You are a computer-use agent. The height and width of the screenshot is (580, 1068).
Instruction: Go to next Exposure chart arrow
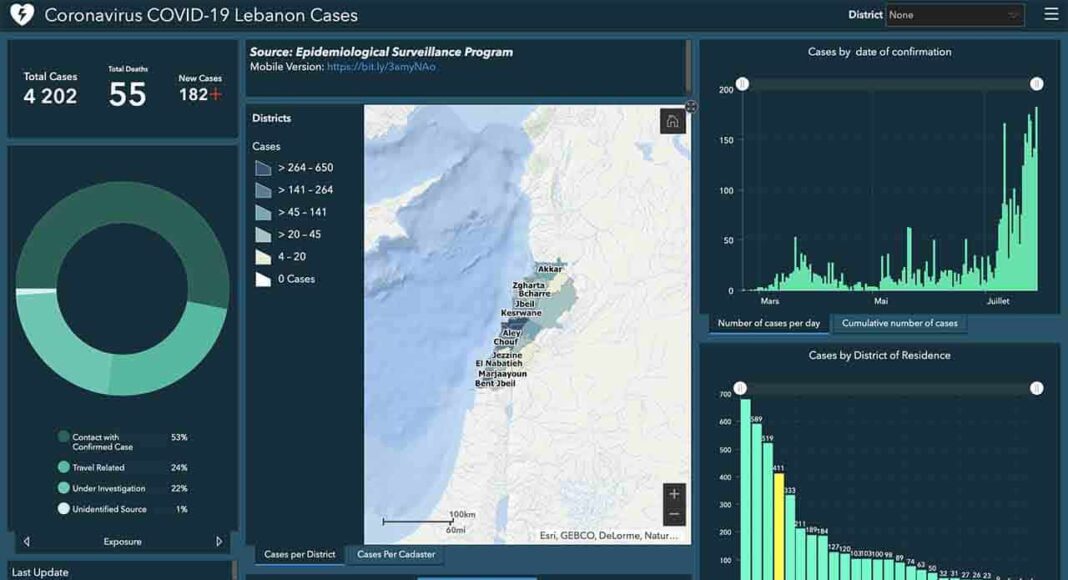click(x=219, y=541)
